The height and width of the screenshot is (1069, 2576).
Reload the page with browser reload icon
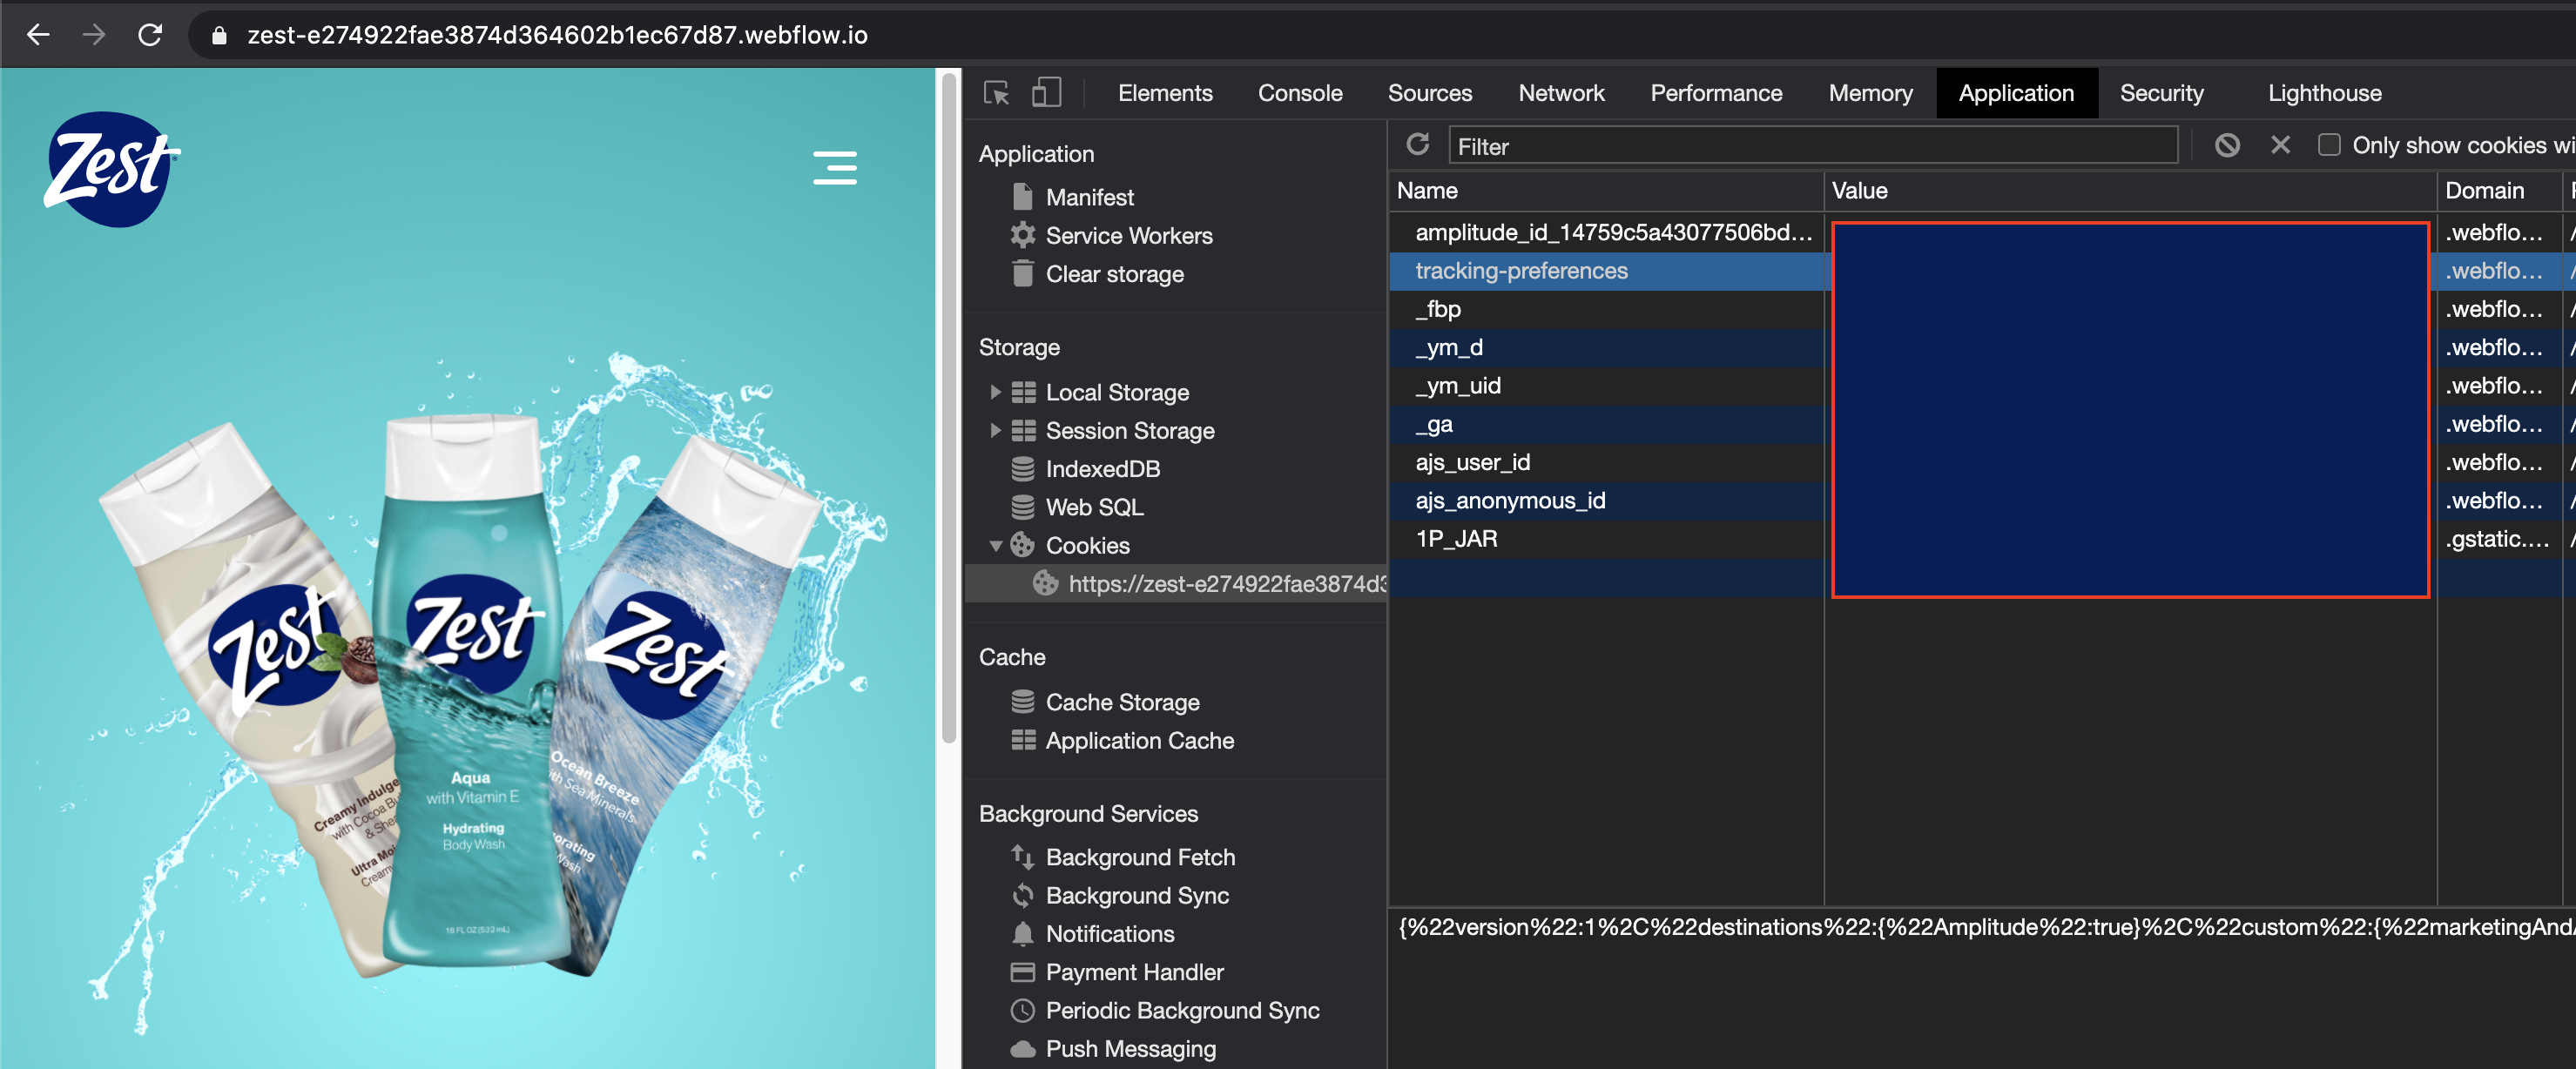click(150, 35)
